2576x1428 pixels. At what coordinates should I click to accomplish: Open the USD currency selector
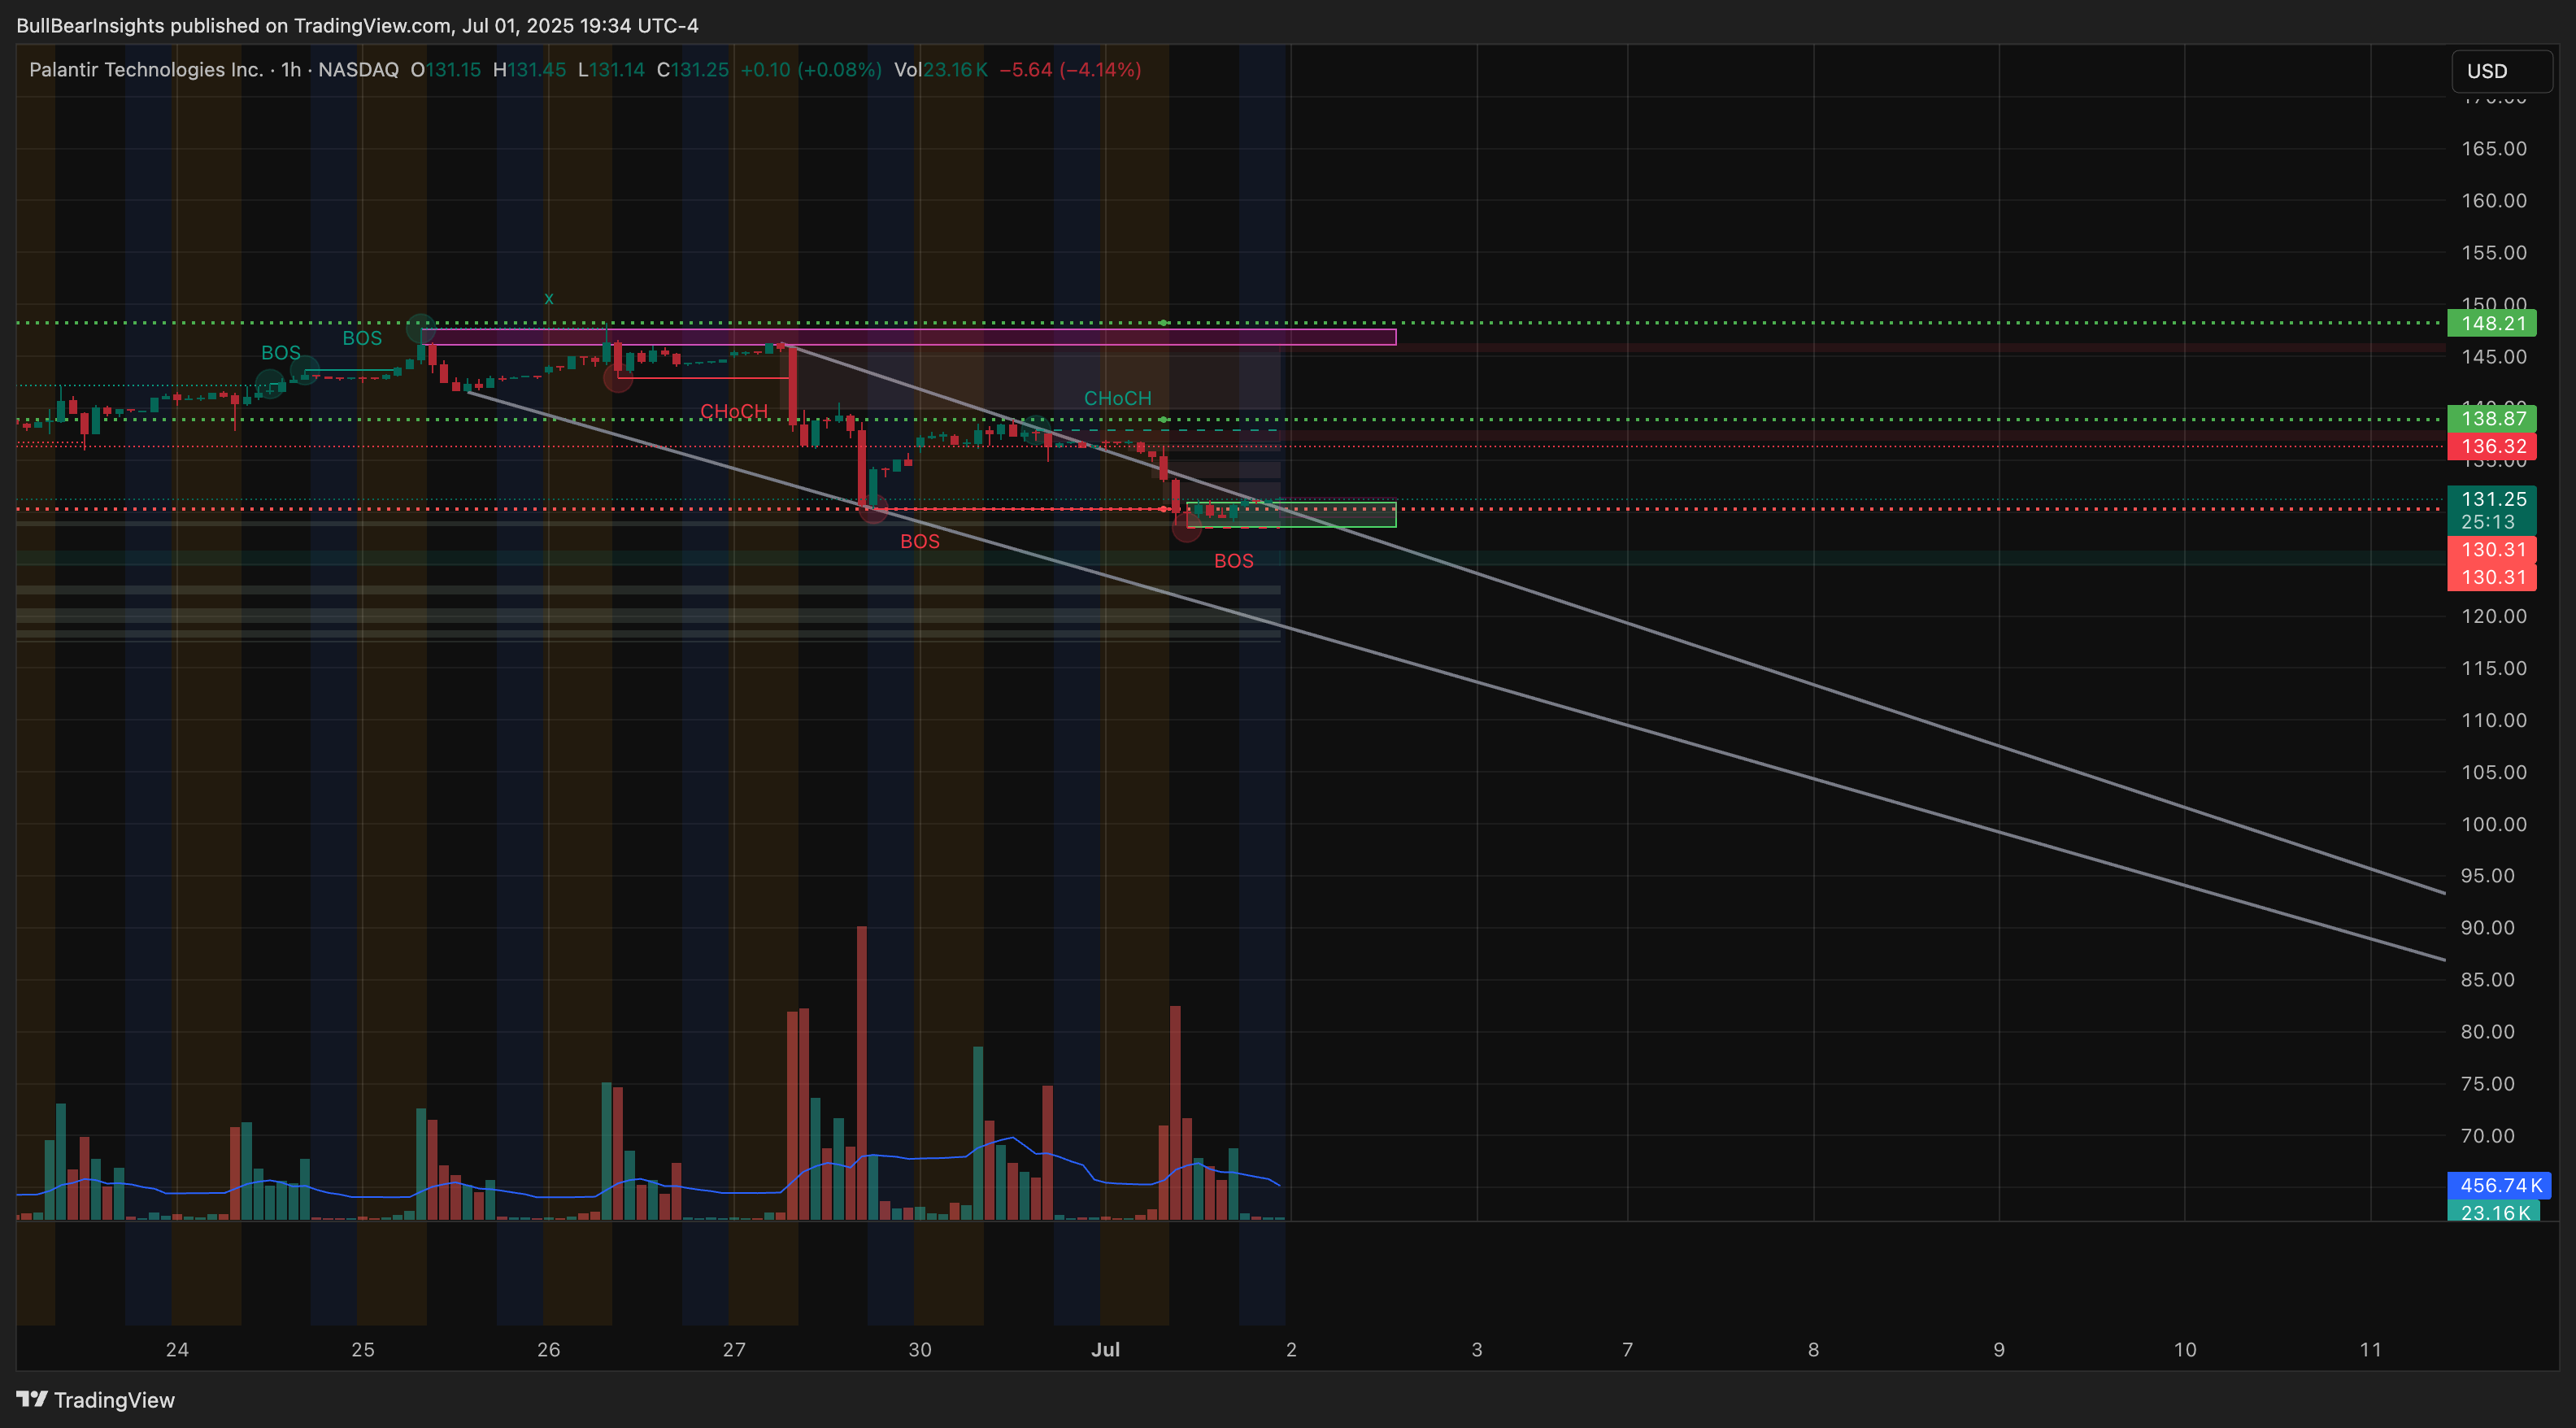click(x=2501, y=71)
